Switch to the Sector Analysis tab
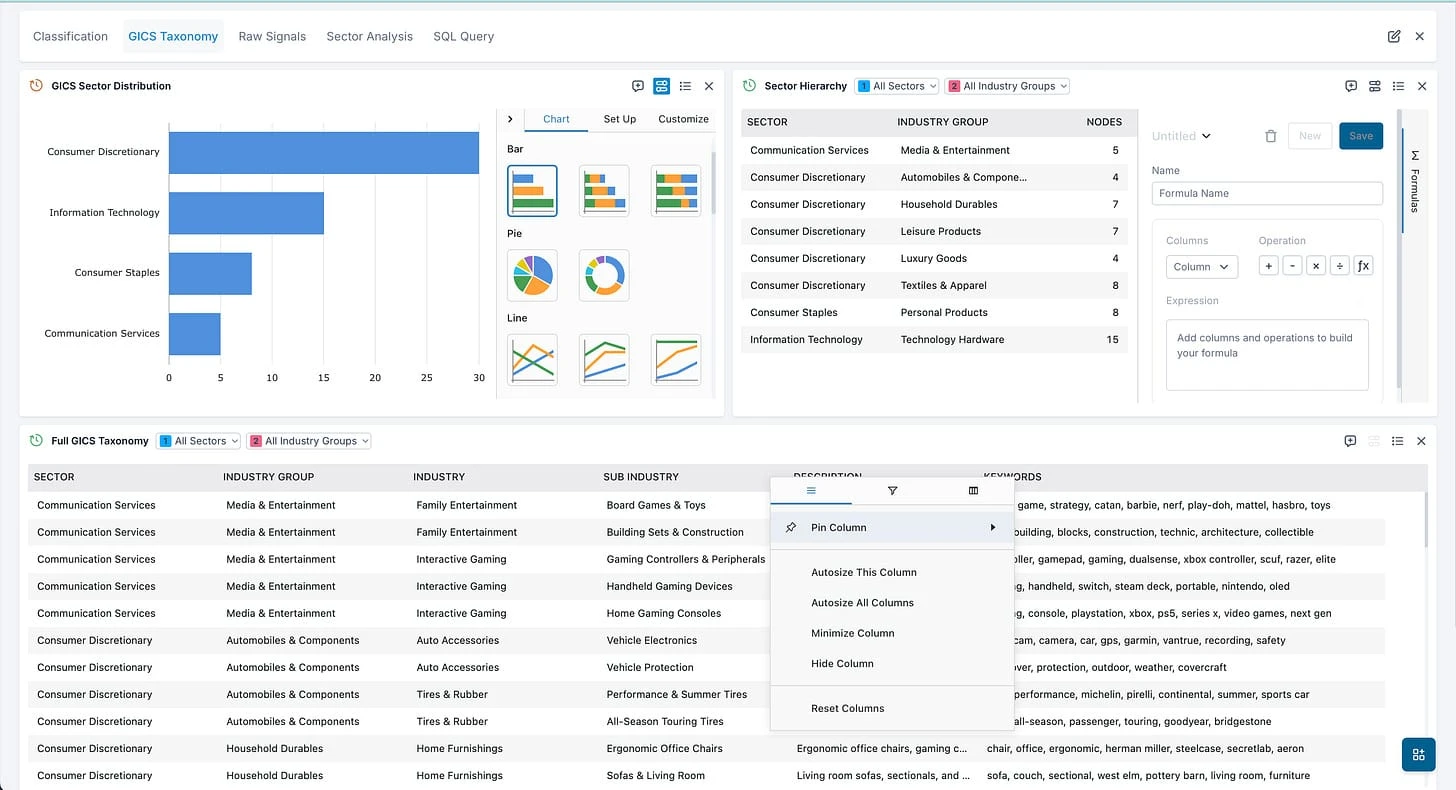Image resolution: width=1456 pixels, height=790 pixels. click(x=369, y=36)
